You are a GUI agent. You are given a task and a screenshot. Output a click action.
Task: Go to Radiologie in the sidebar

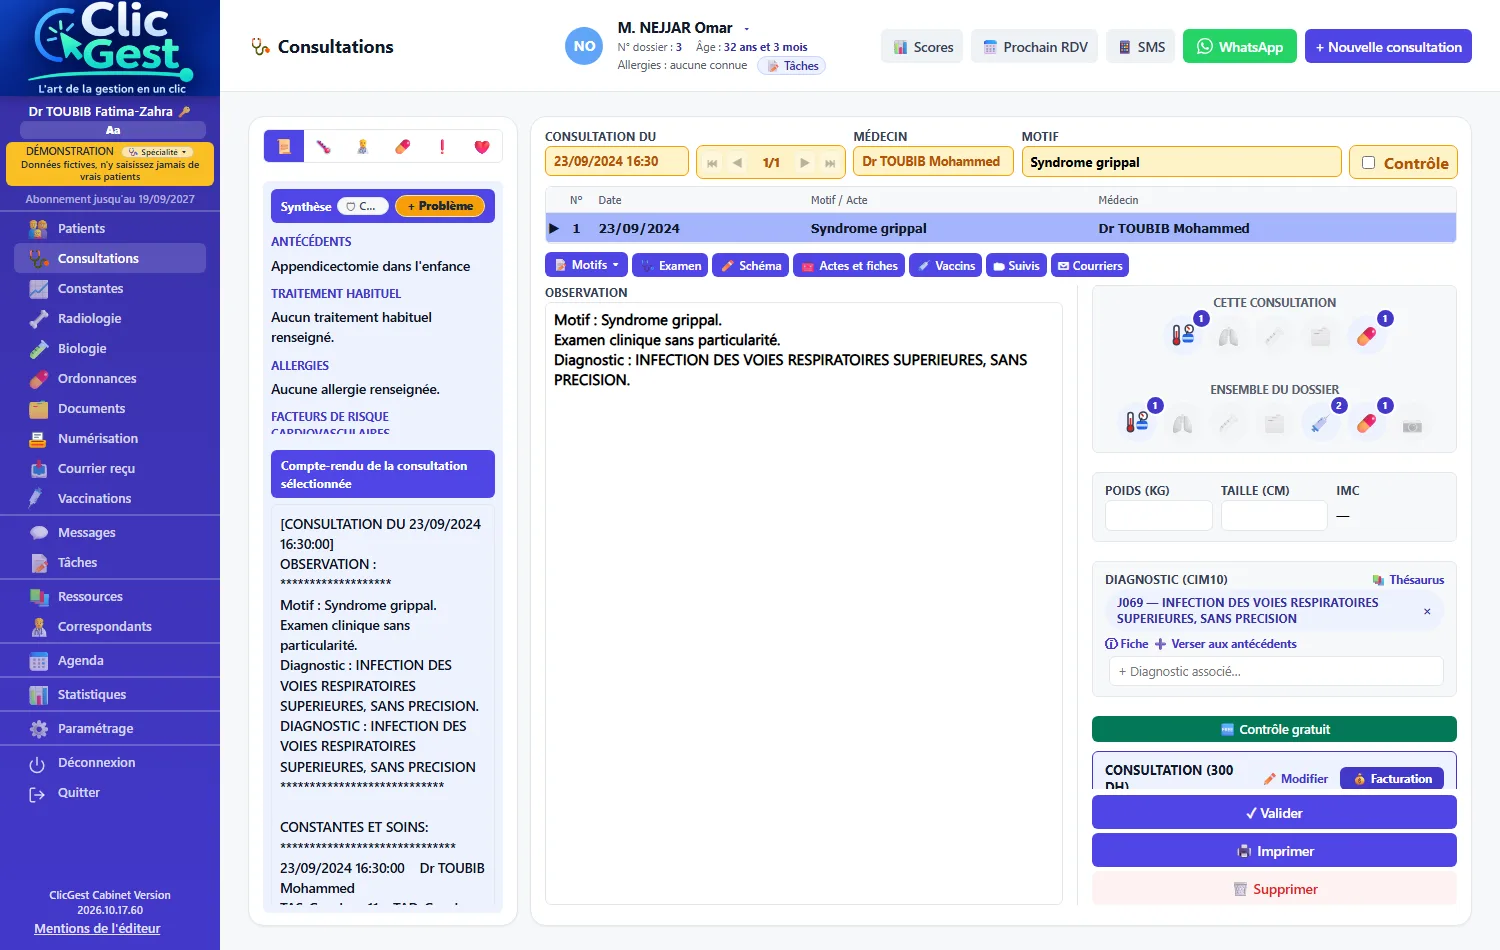click(110, 318)
